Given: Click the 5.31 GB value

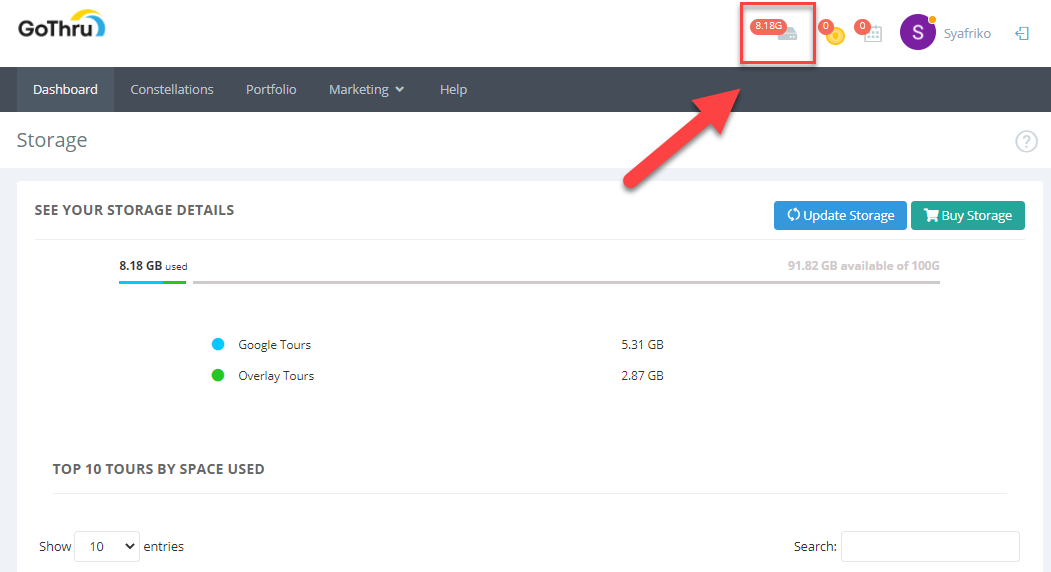Looking at the screenshot, I should click(x=642, y=345).
